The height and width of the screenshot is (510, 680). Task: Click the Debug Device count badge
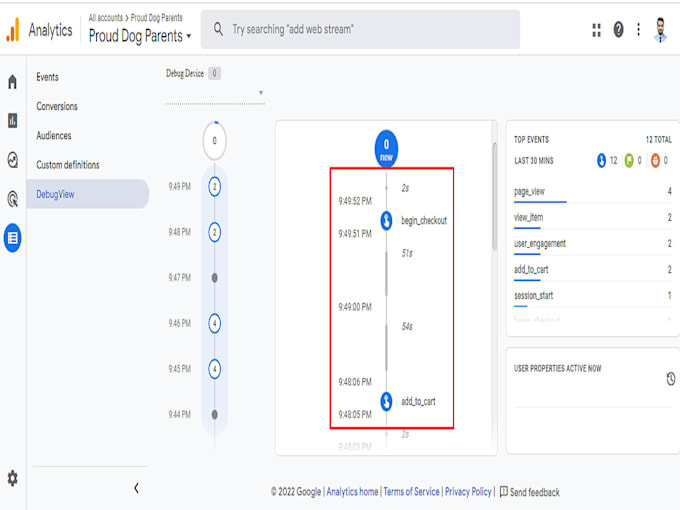click(x=214, y=73)
